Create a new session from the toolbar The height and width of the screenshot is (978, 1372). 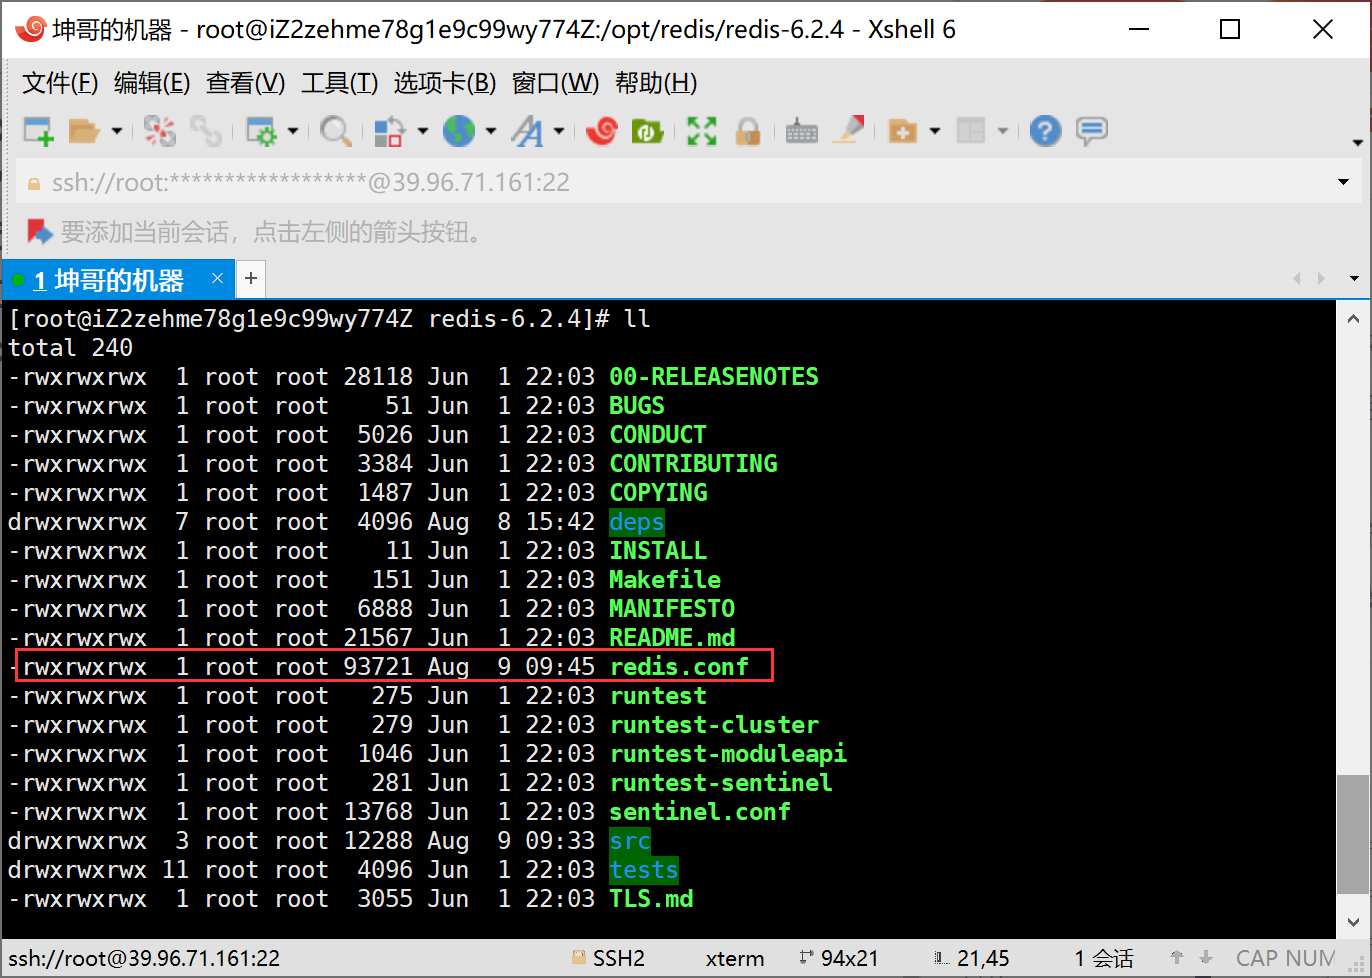(38, 131)
